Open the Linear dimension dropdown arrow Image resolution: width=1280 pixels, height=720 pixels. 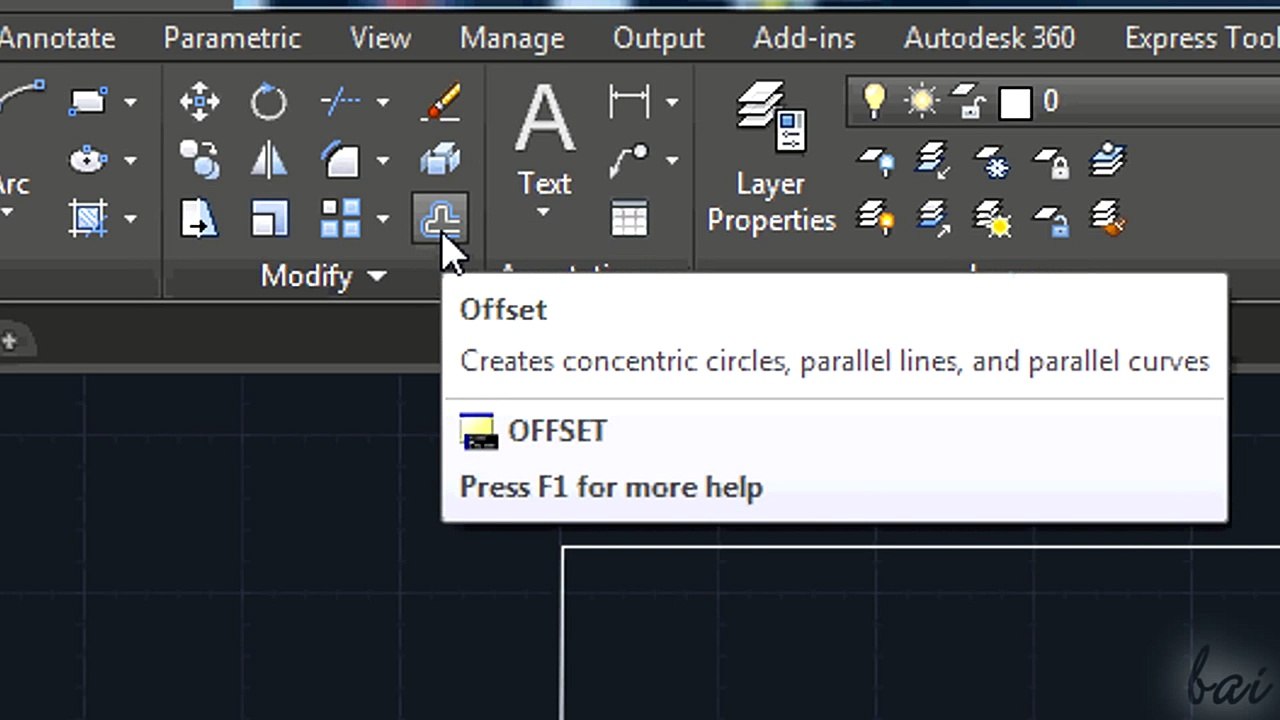(672, 102)
